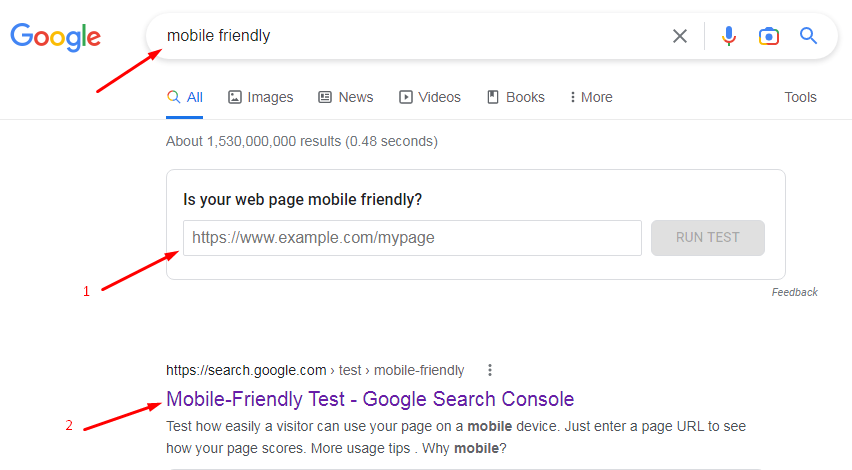The image size is (852, 470).
Task: Clear the search query with X
Action: (x=680, y=36)
